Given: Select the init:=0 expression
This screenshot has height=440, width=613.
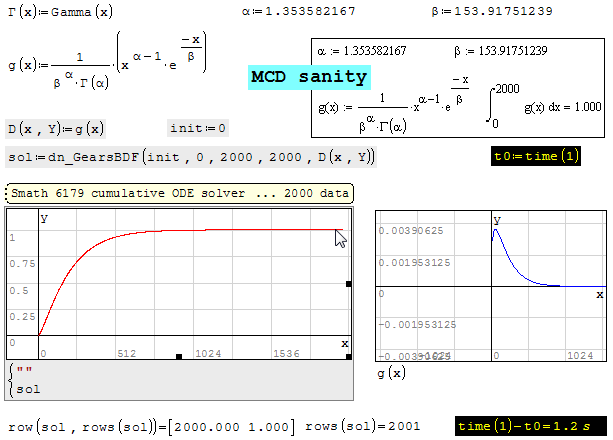Looking at the screenshot, I should (199, 129).
